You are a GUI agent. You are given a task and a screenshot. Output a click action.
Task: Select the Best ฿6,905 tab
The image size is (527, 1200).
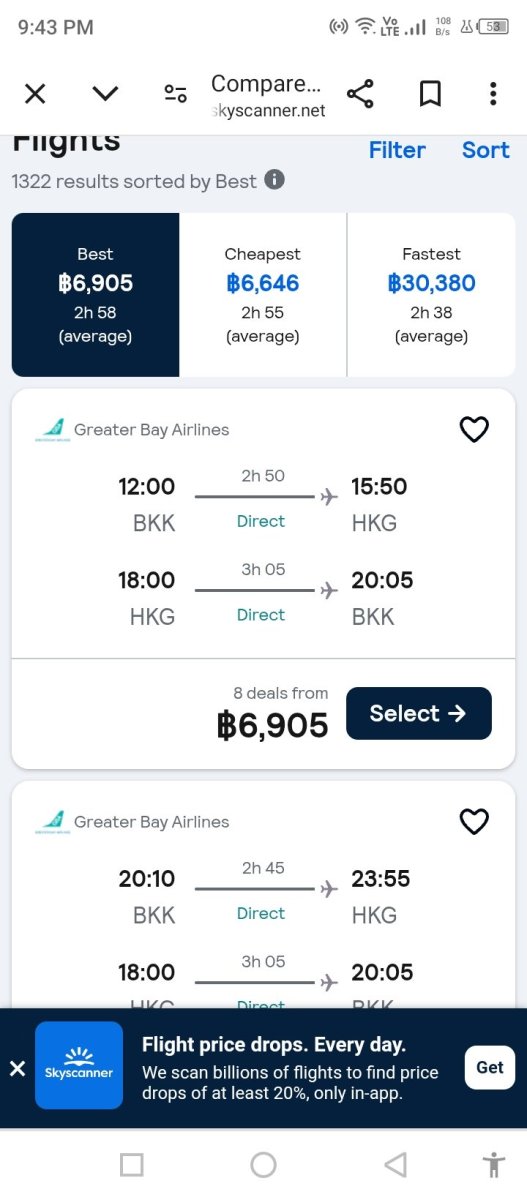pyautogui.click(x=95, y=295)
